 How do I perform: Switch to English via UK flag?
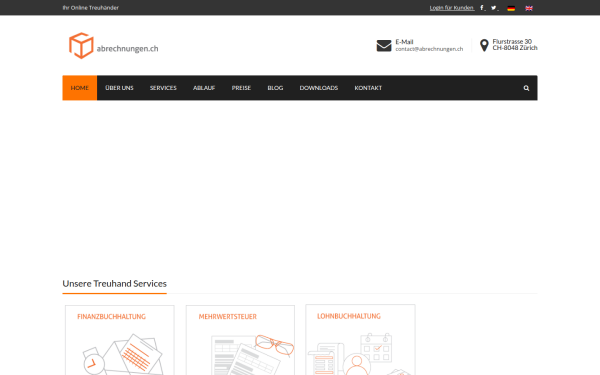point(529,8)
